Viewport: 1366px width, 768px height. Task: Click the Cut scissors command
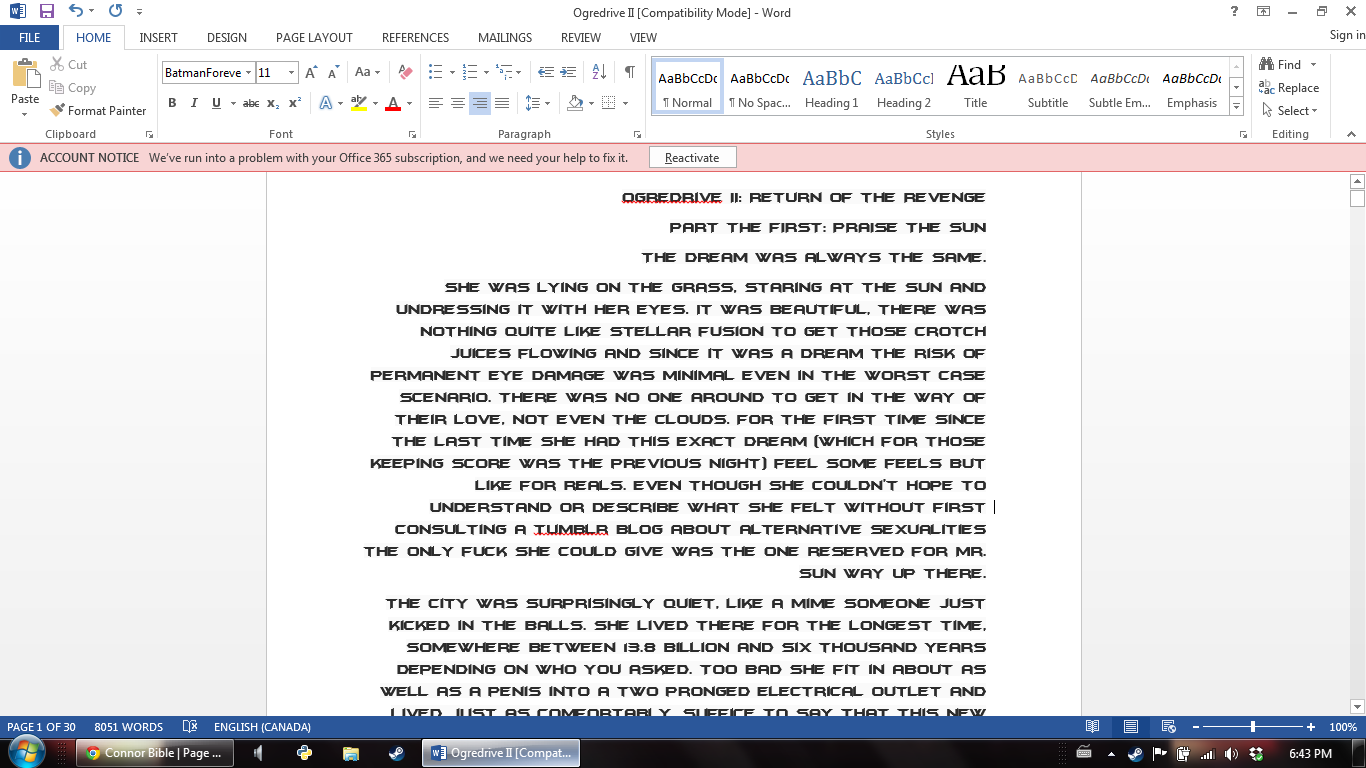pos(69,65)
